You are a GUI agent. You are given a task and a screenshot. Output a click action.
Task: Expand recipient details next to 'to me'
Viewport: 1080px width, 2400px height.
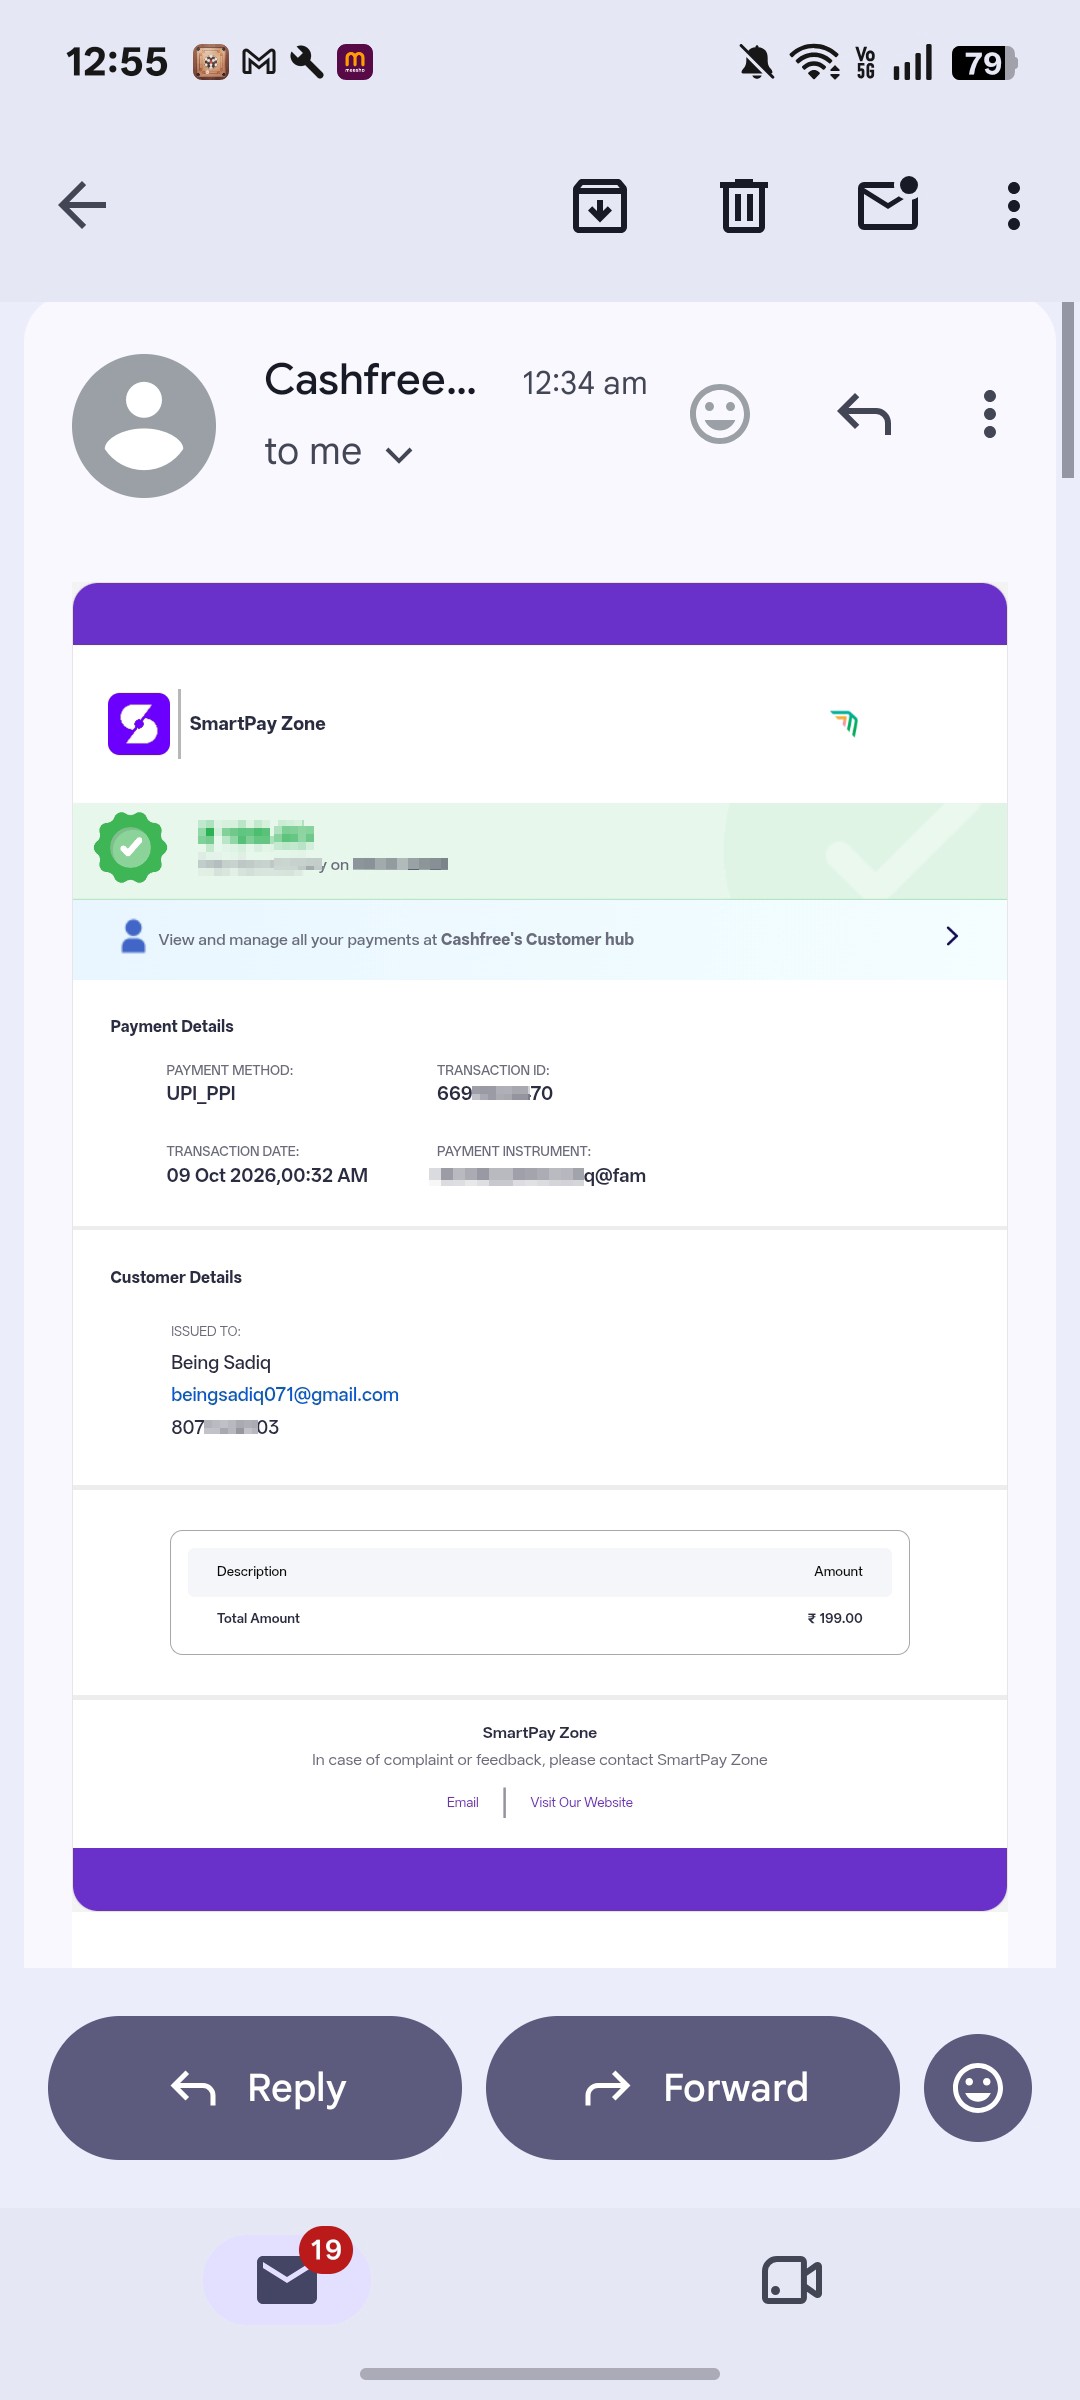pos(399,455)
